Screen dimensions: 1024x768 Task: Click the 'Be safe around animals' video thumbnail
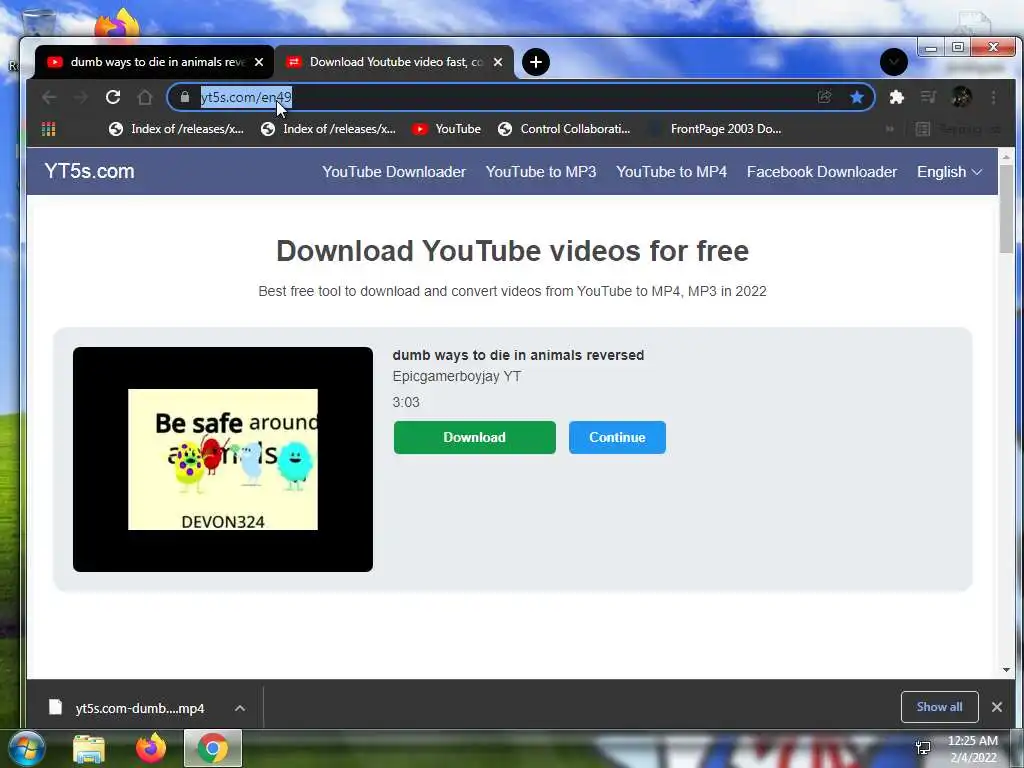pyautogui.click(x=223, y=459)
